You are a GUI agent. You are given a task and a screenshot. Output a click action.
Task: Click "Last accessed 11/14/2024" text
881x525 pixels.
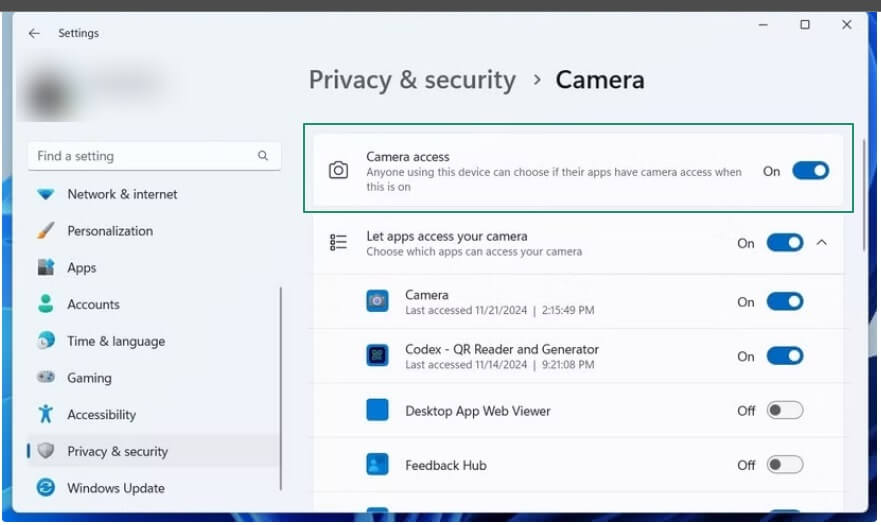click(466, 365)
